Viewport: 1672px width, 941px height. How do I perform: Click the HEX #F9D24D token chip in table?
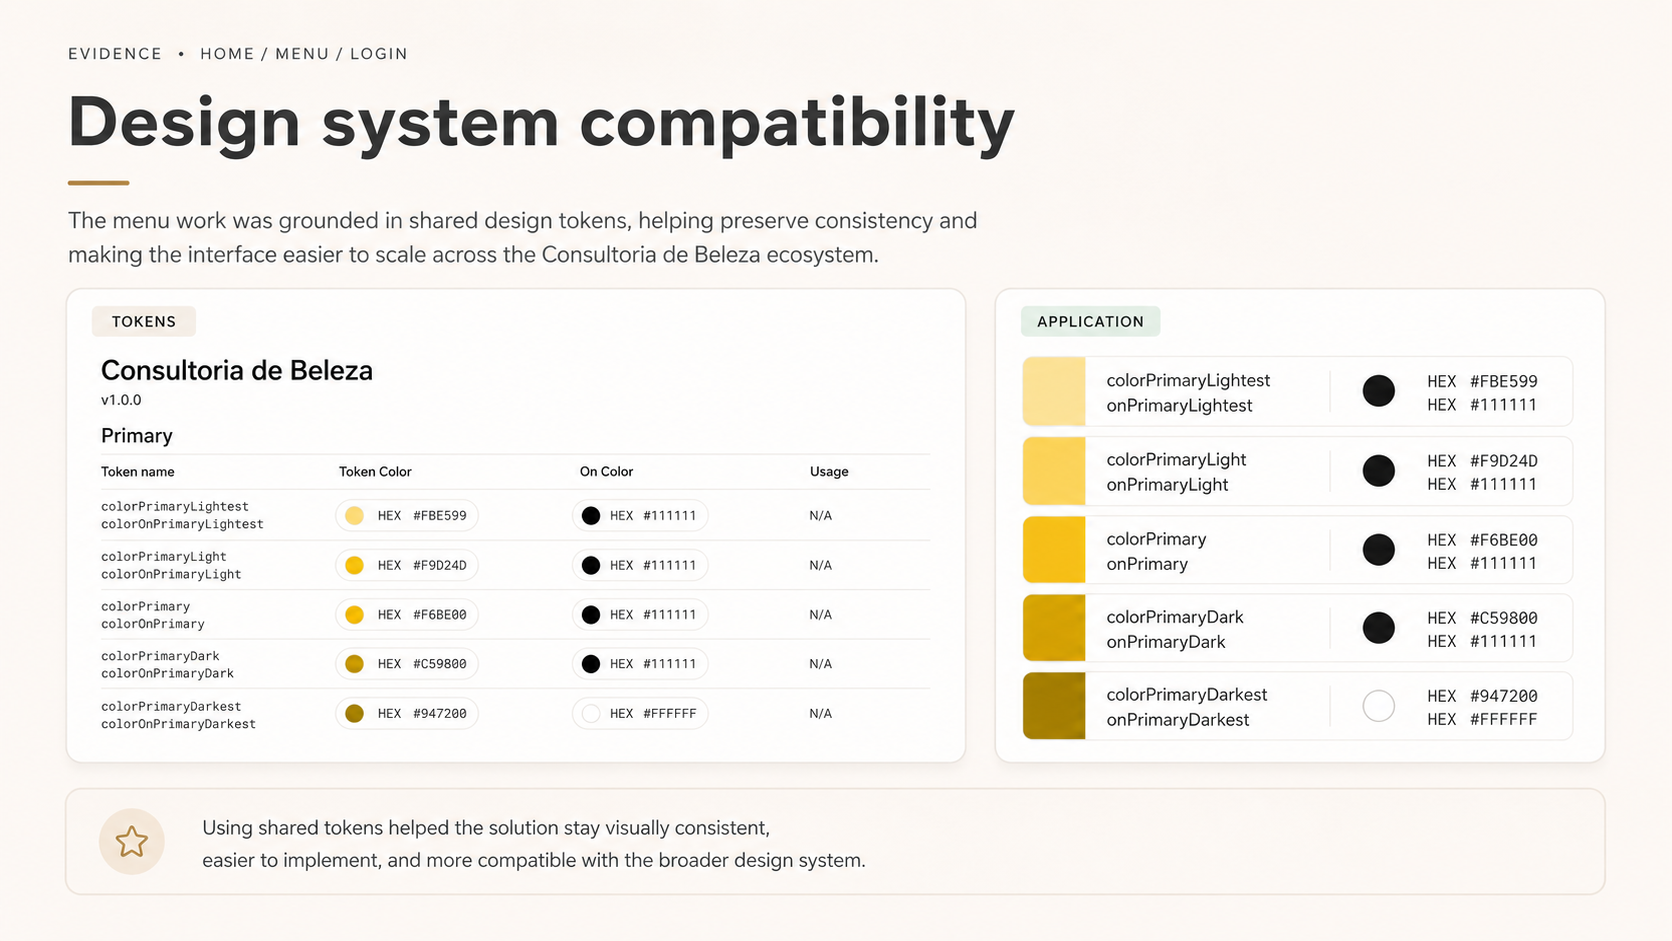[x=407, y=565]
